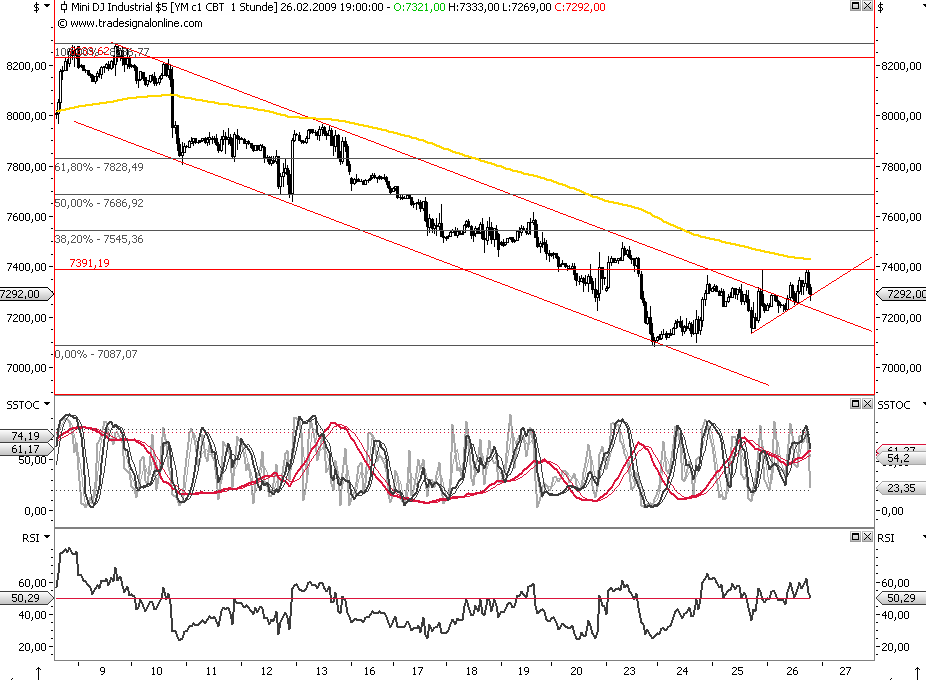Expand the left RSI indicator dropdown
926x680 pixels.
(x=47, y=537)
